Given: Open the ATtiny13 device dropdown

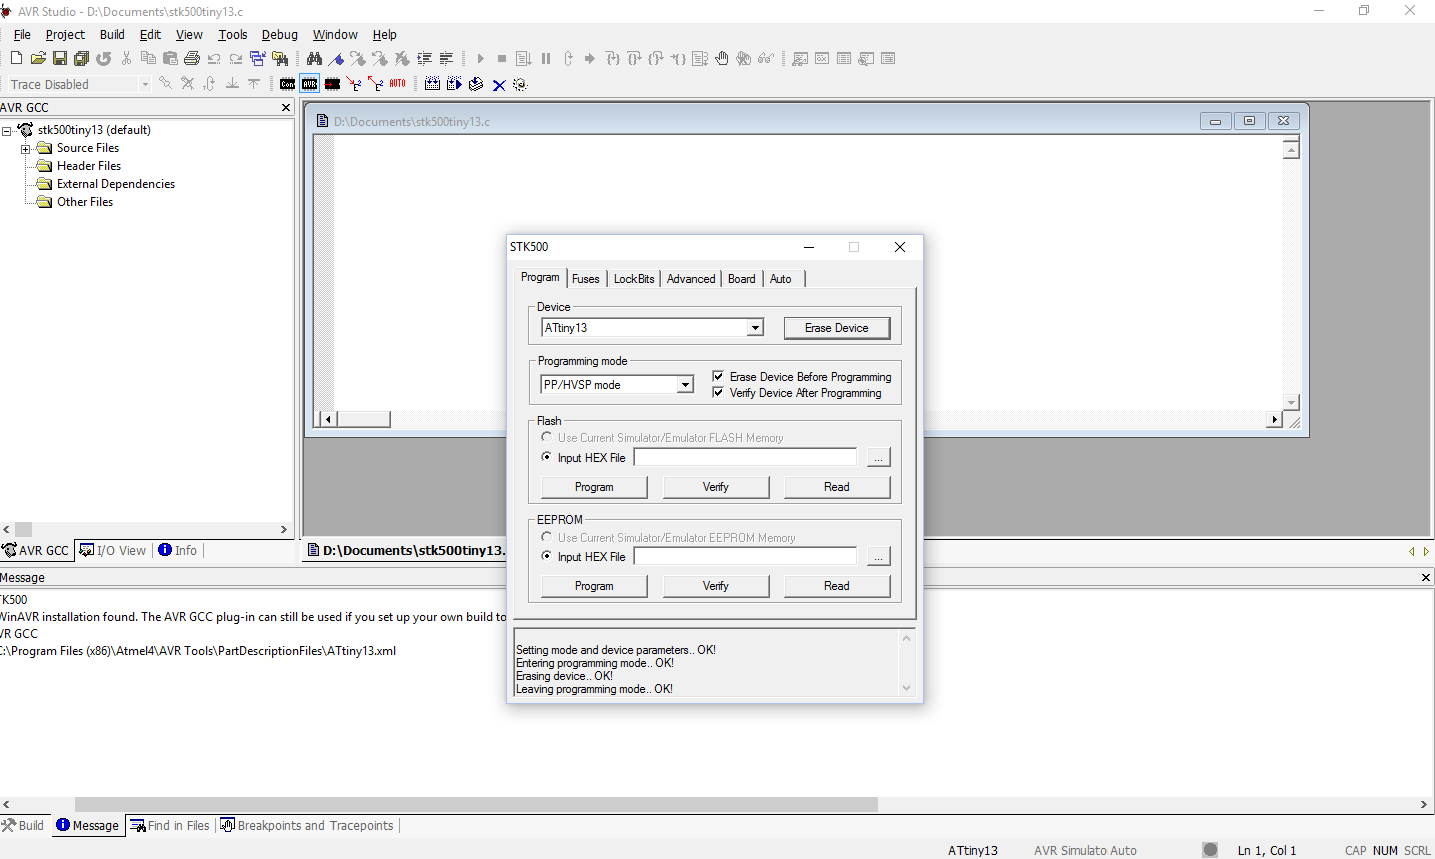Looking at the screenshot, I should [x=755, y=328].
